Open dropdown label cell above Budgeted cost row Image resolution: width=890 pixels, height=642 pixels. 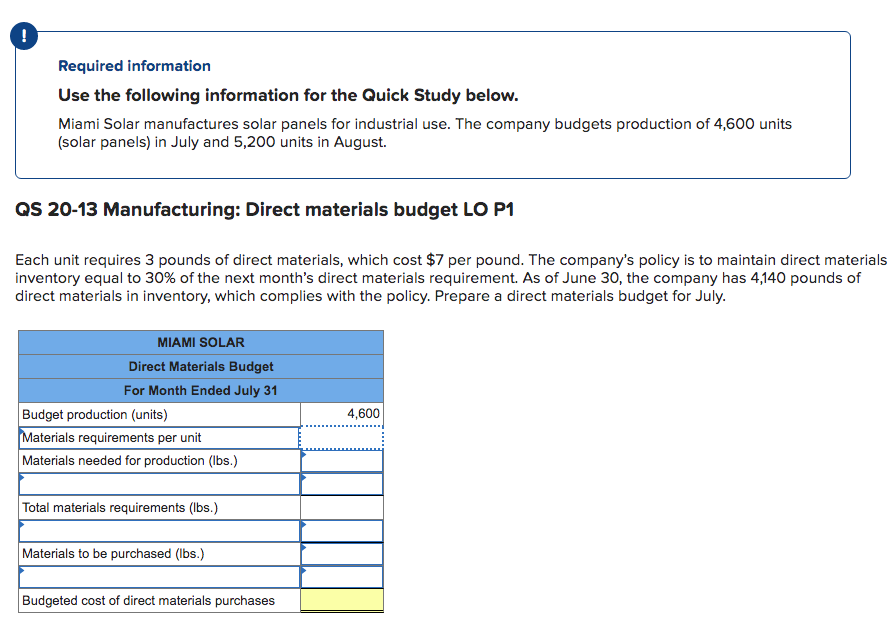(x=159, y=577)
